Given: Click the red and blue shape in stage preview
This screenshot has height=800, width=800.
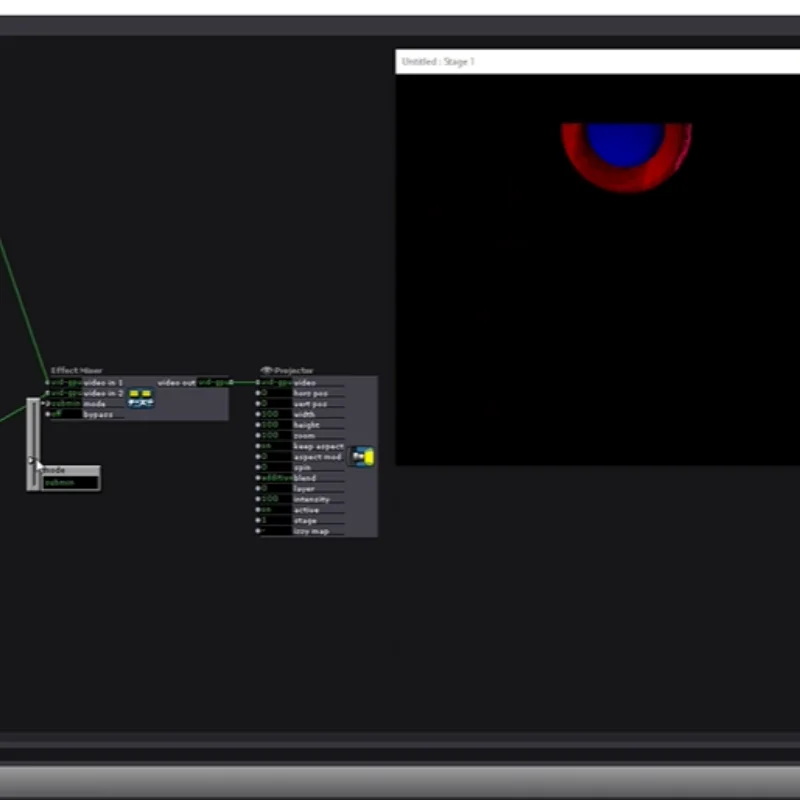Looking at the screenshot, I should [x=626, y=157].
